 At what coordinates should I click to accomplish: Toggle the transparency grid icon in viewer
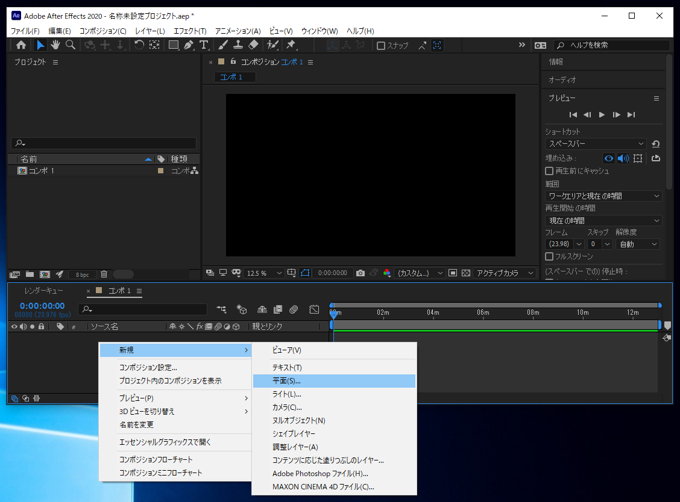(466, 273)
